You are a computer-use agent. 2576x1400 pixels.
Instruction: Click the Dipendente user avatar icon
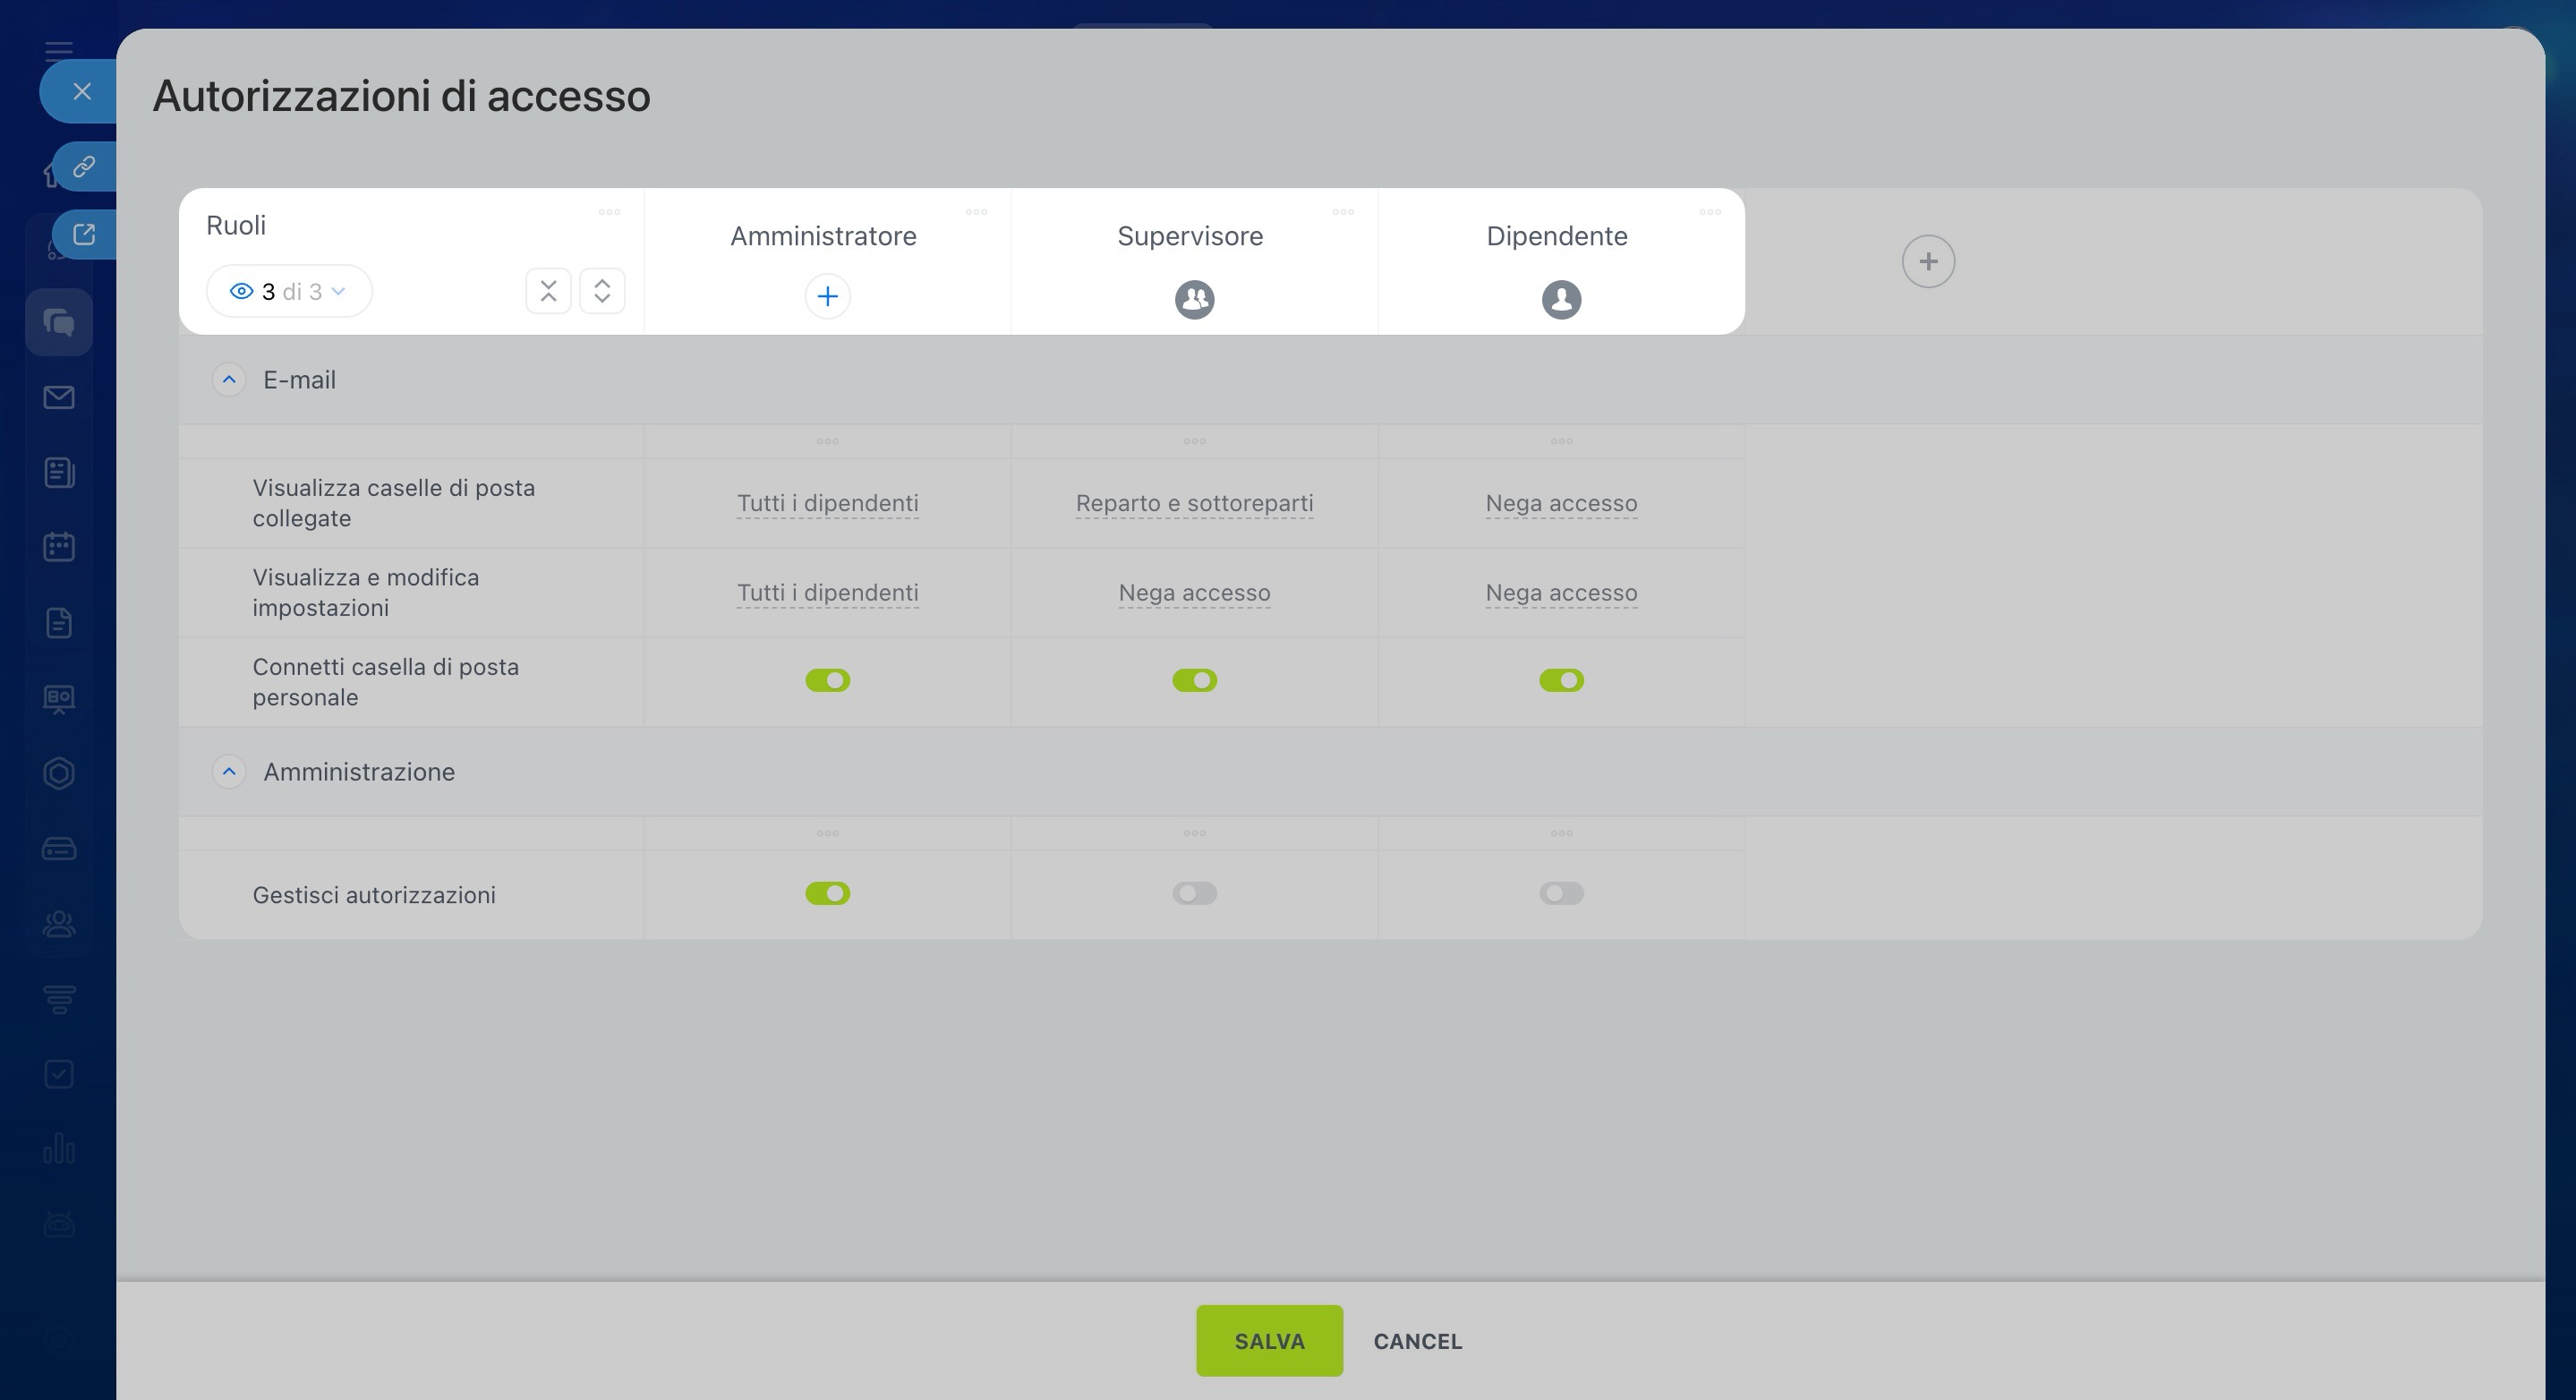[x=1561, y=299]
